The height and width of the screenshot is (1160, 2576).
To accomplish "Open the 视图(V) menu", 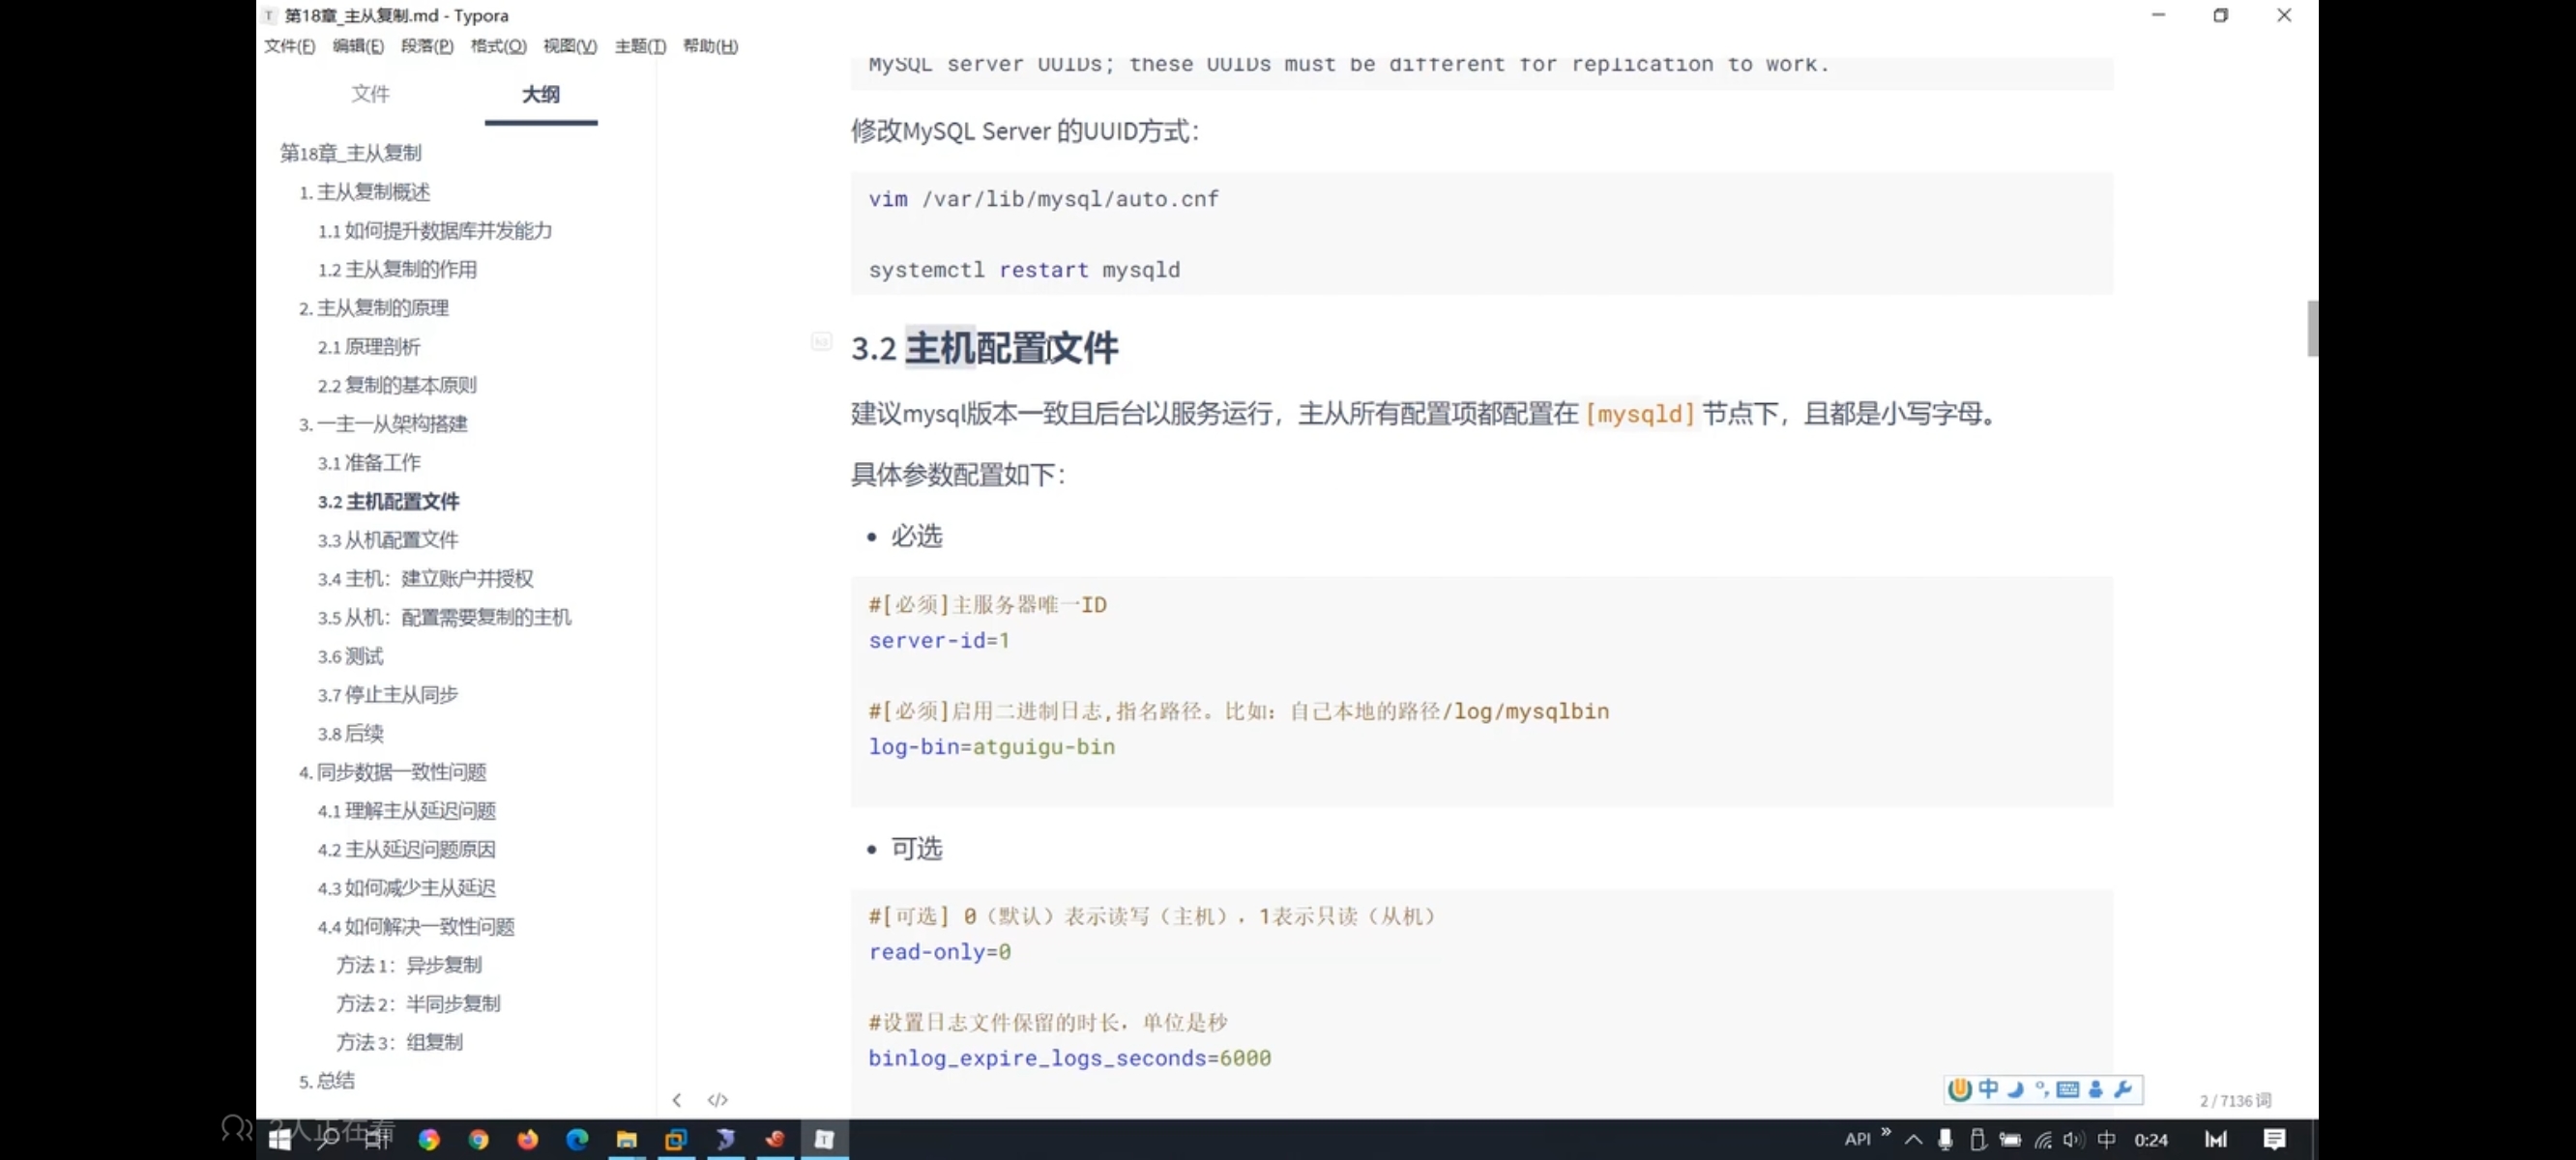I will coord(570,46).
